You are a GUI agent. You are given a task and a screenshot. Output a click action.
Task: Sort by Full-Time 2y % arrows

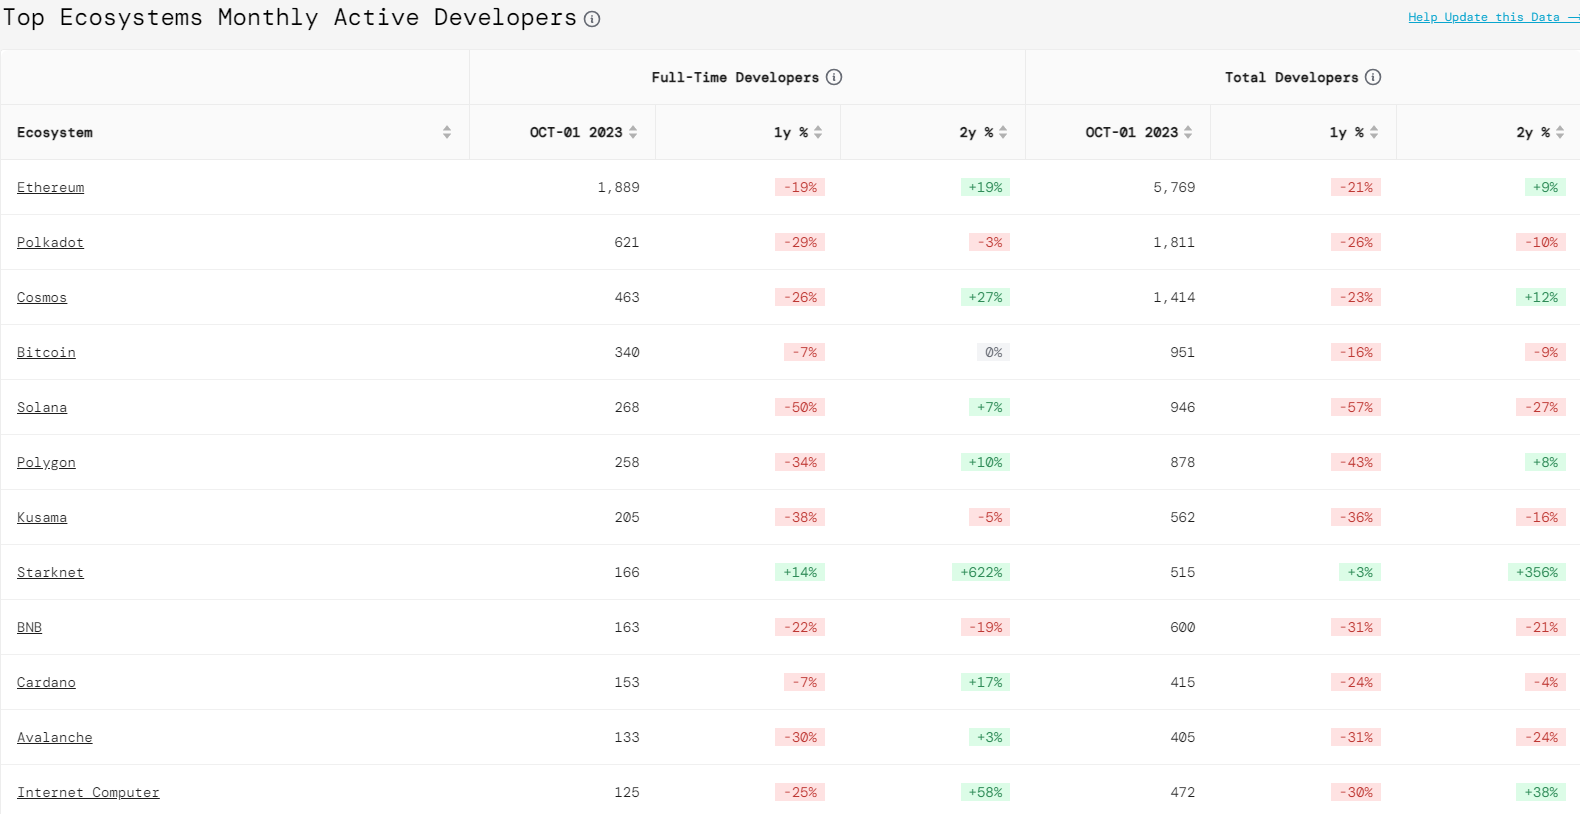point(1003,132)
